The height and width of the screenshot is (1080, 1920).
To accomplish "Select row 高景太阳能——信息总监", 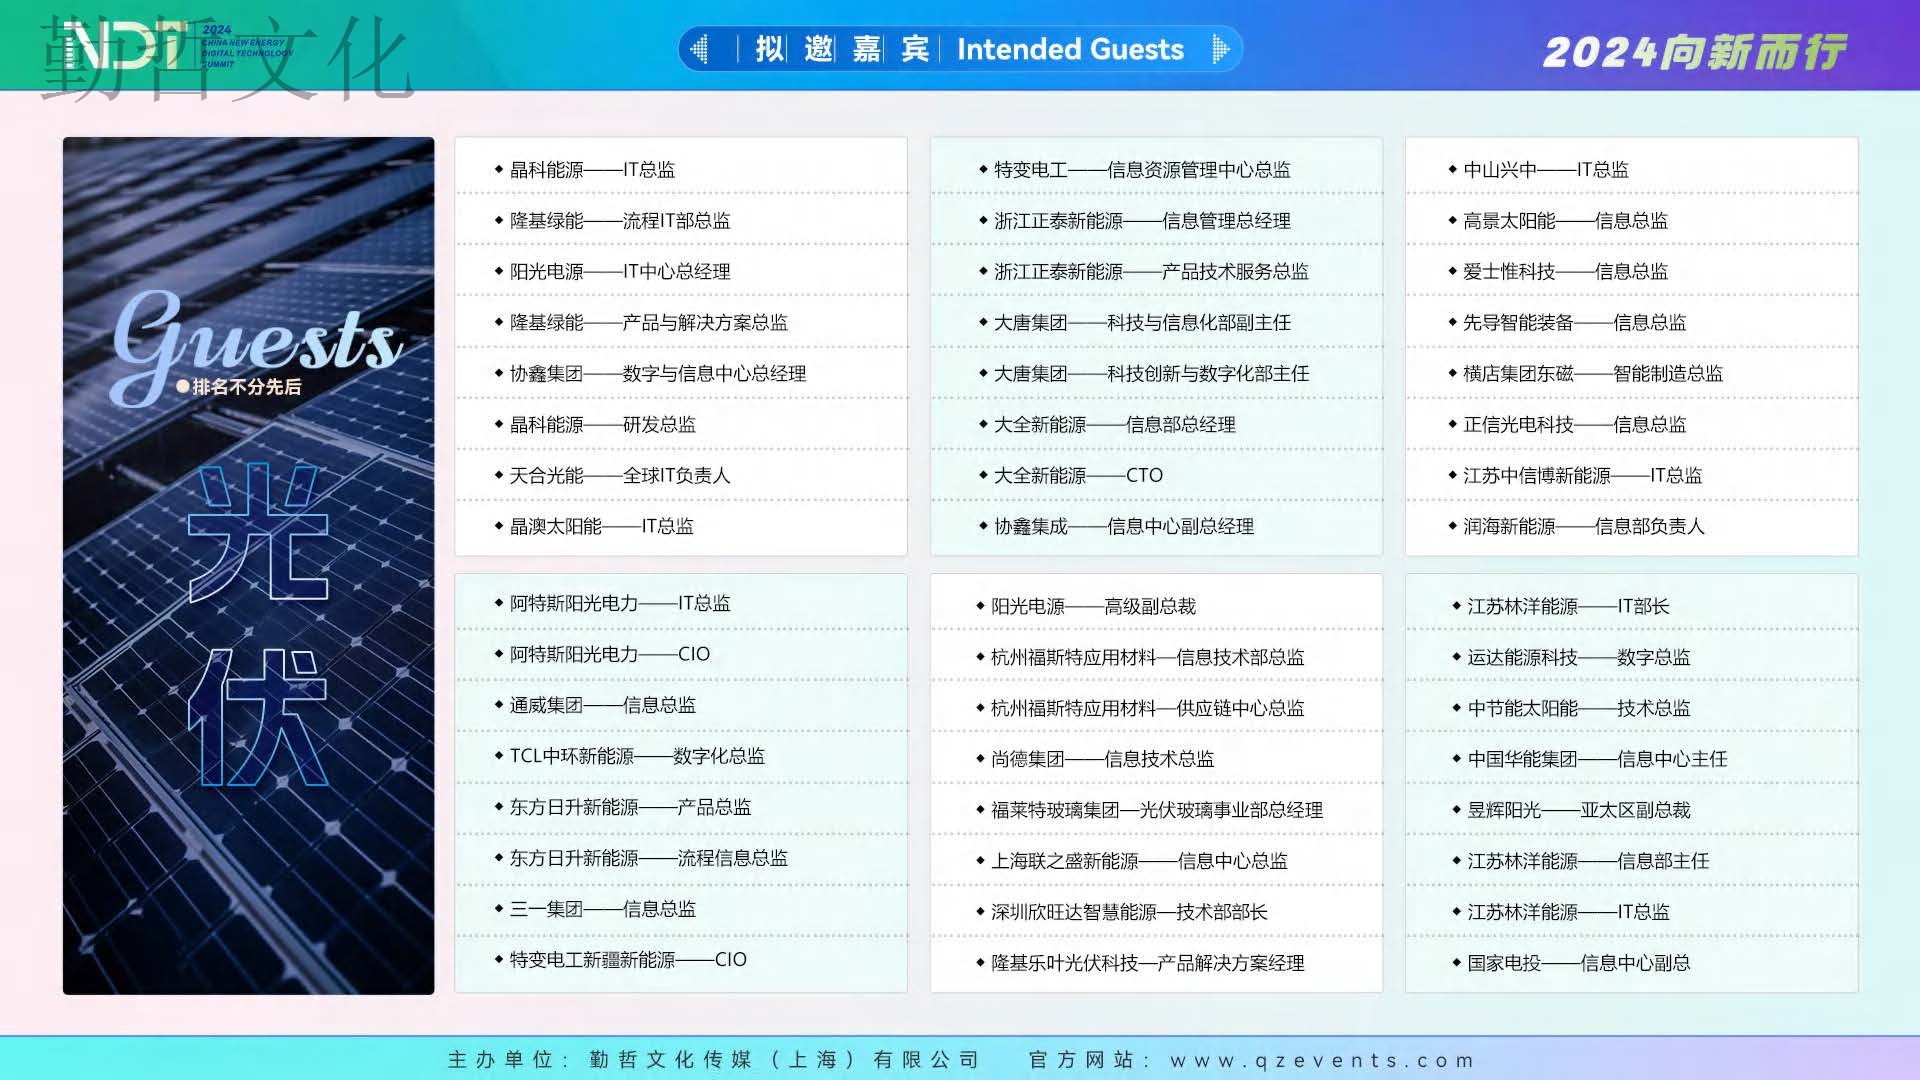I will (1632, 221).
